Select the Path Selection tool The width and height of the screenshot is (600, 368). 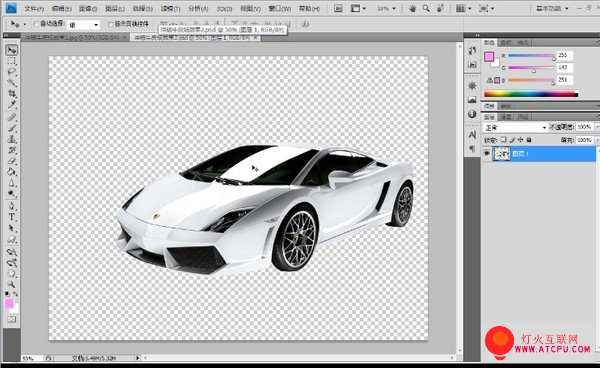click(x=12, y=228)
